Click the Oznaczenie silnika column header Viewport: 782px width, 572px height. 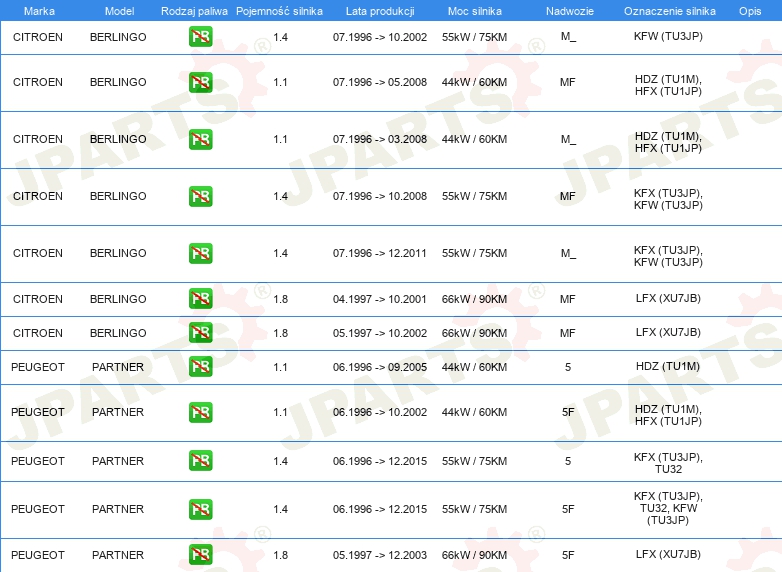[x=669, y=11]
